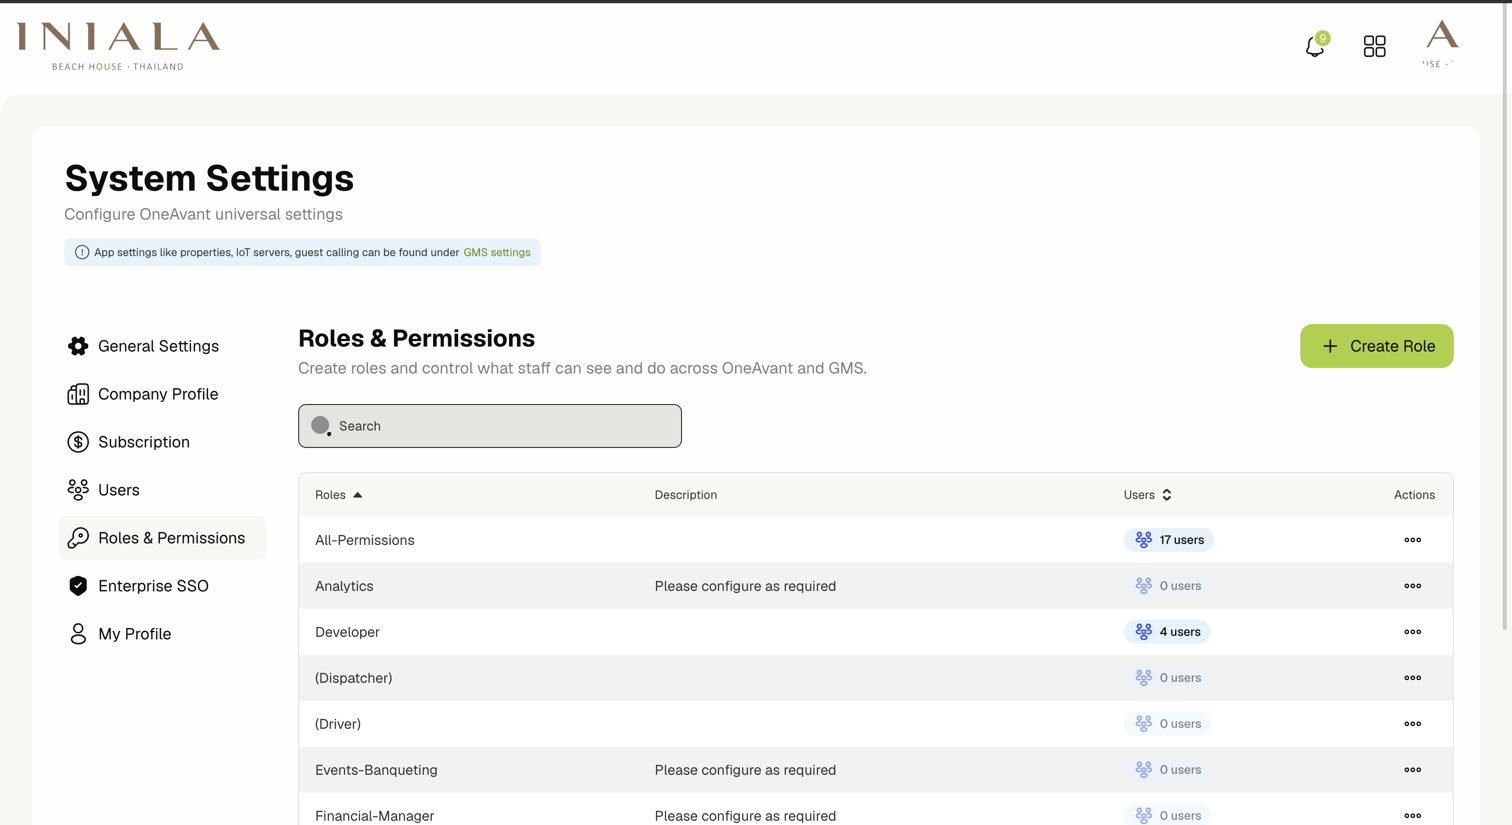
Task: Open actions menu for the Events-Banqueting role
Action: click(x=1412, y=770)
